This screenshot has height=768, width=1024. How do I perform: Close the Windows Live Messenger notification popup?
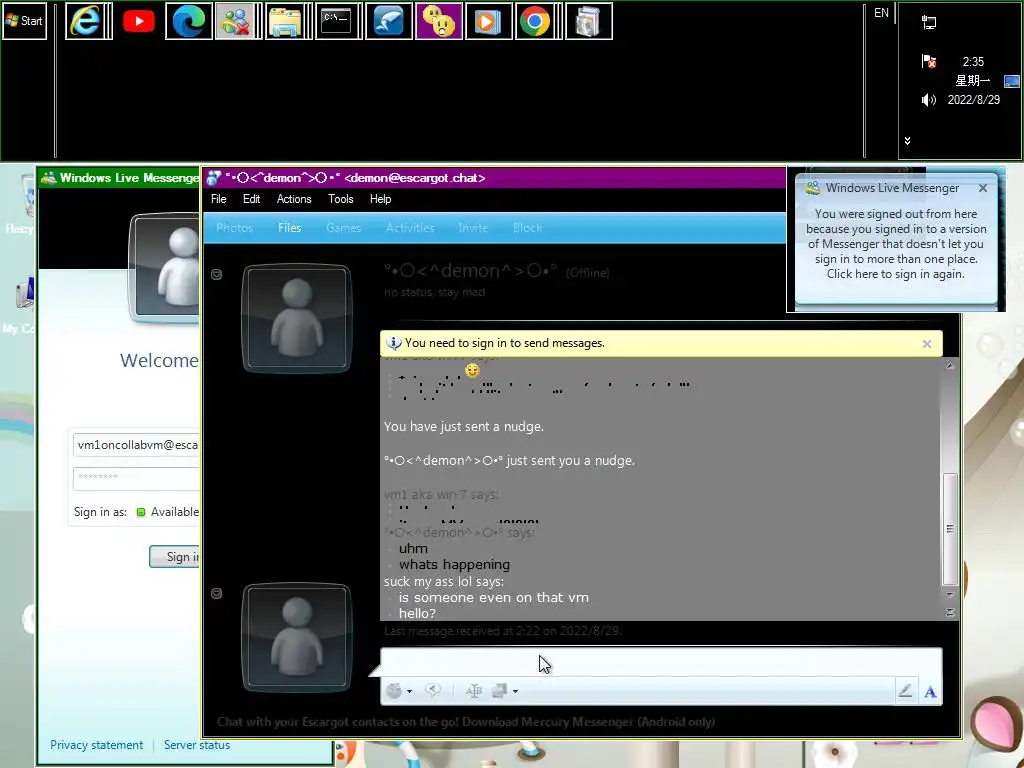tap(983, 188)
